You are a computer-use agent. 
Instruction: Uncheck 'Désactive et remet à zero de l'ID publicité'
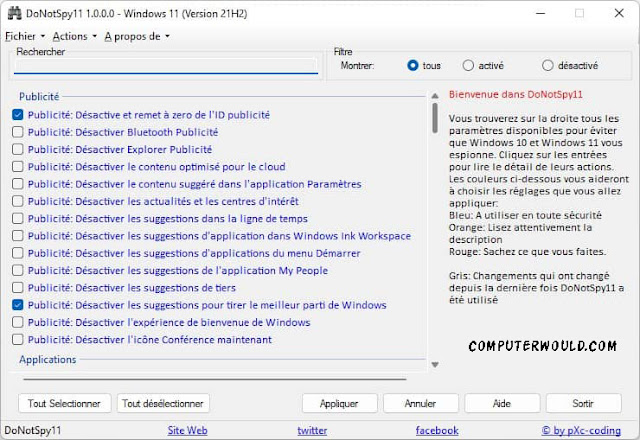click(18, 115)
